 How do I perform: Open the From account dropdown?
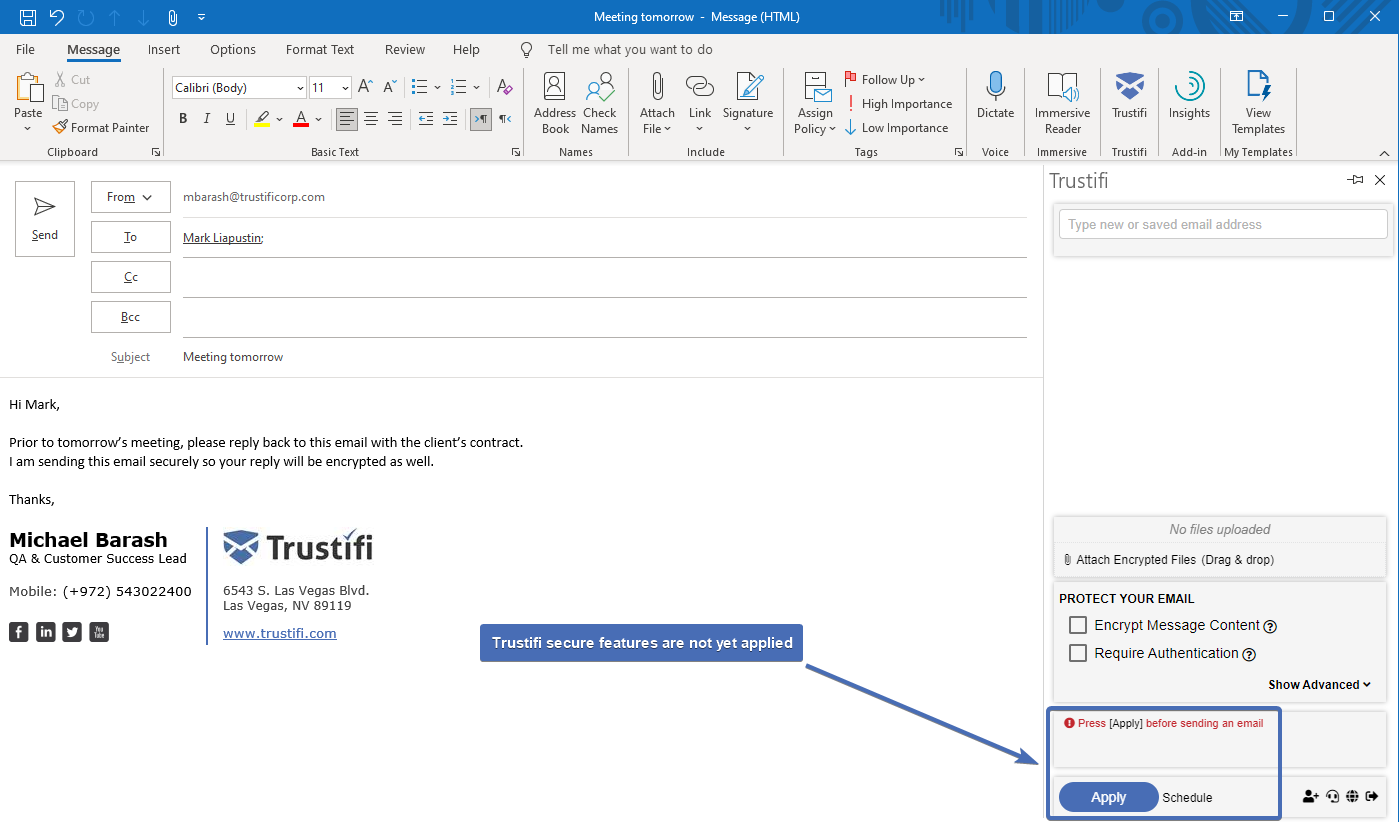[x=131, y=197]
